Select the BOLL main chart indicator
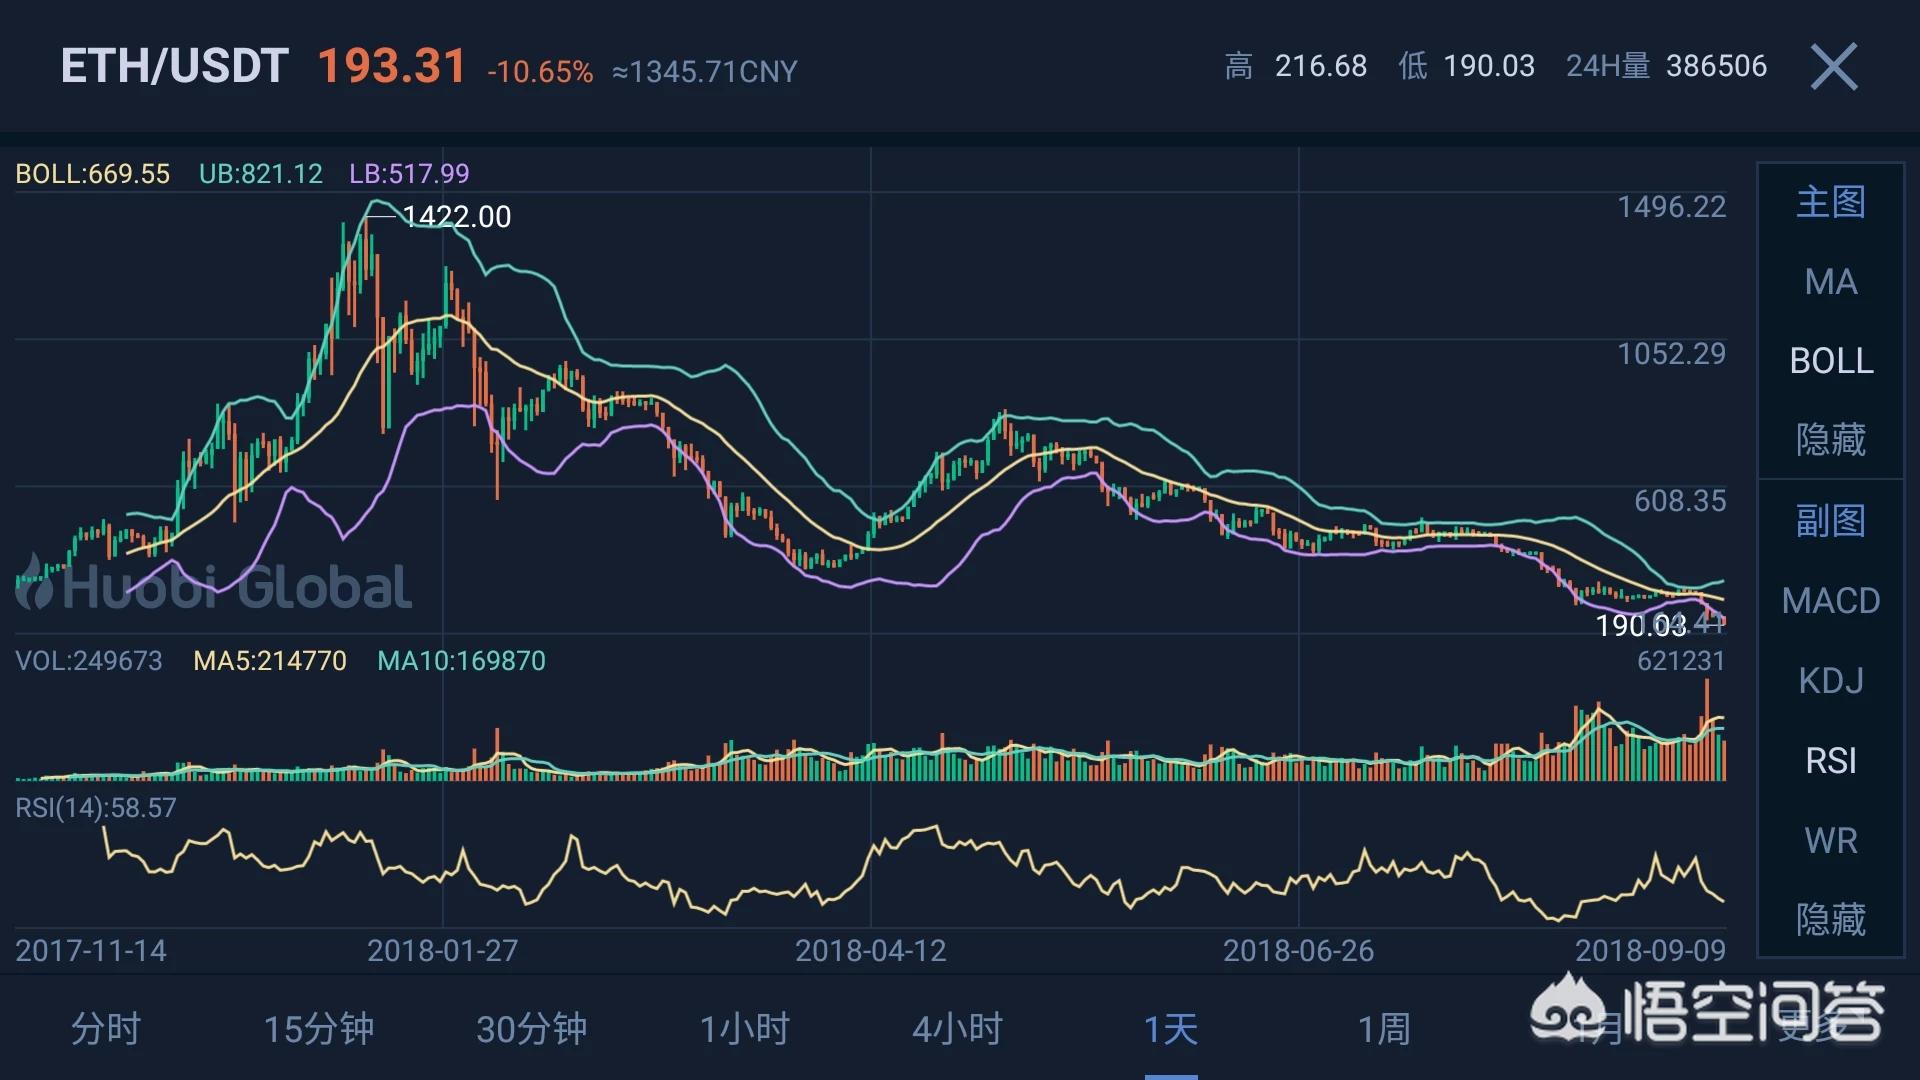This screenshot has height=1080, width=1920. (1830, 361)
